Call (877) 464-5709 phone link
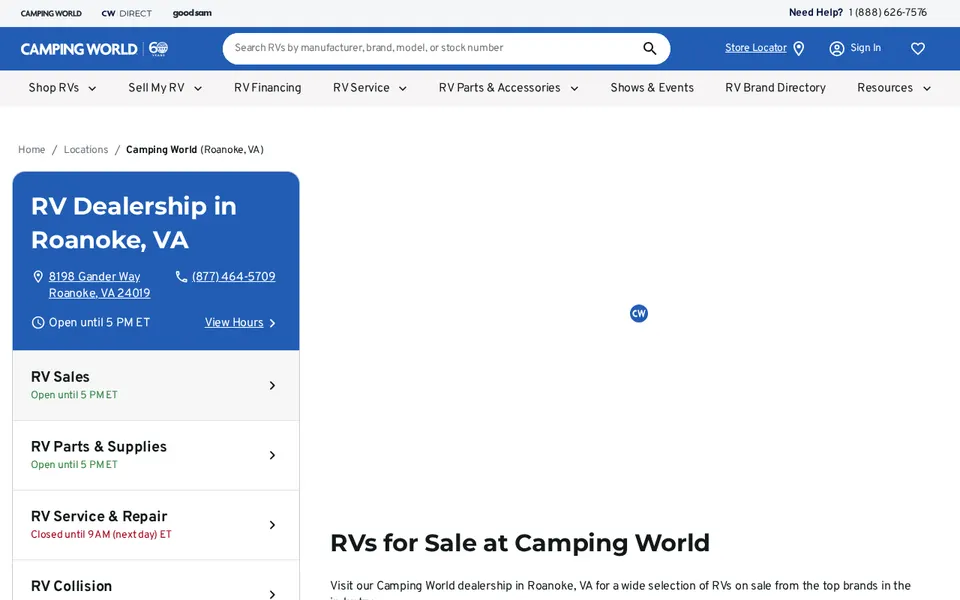 [233, 277]
